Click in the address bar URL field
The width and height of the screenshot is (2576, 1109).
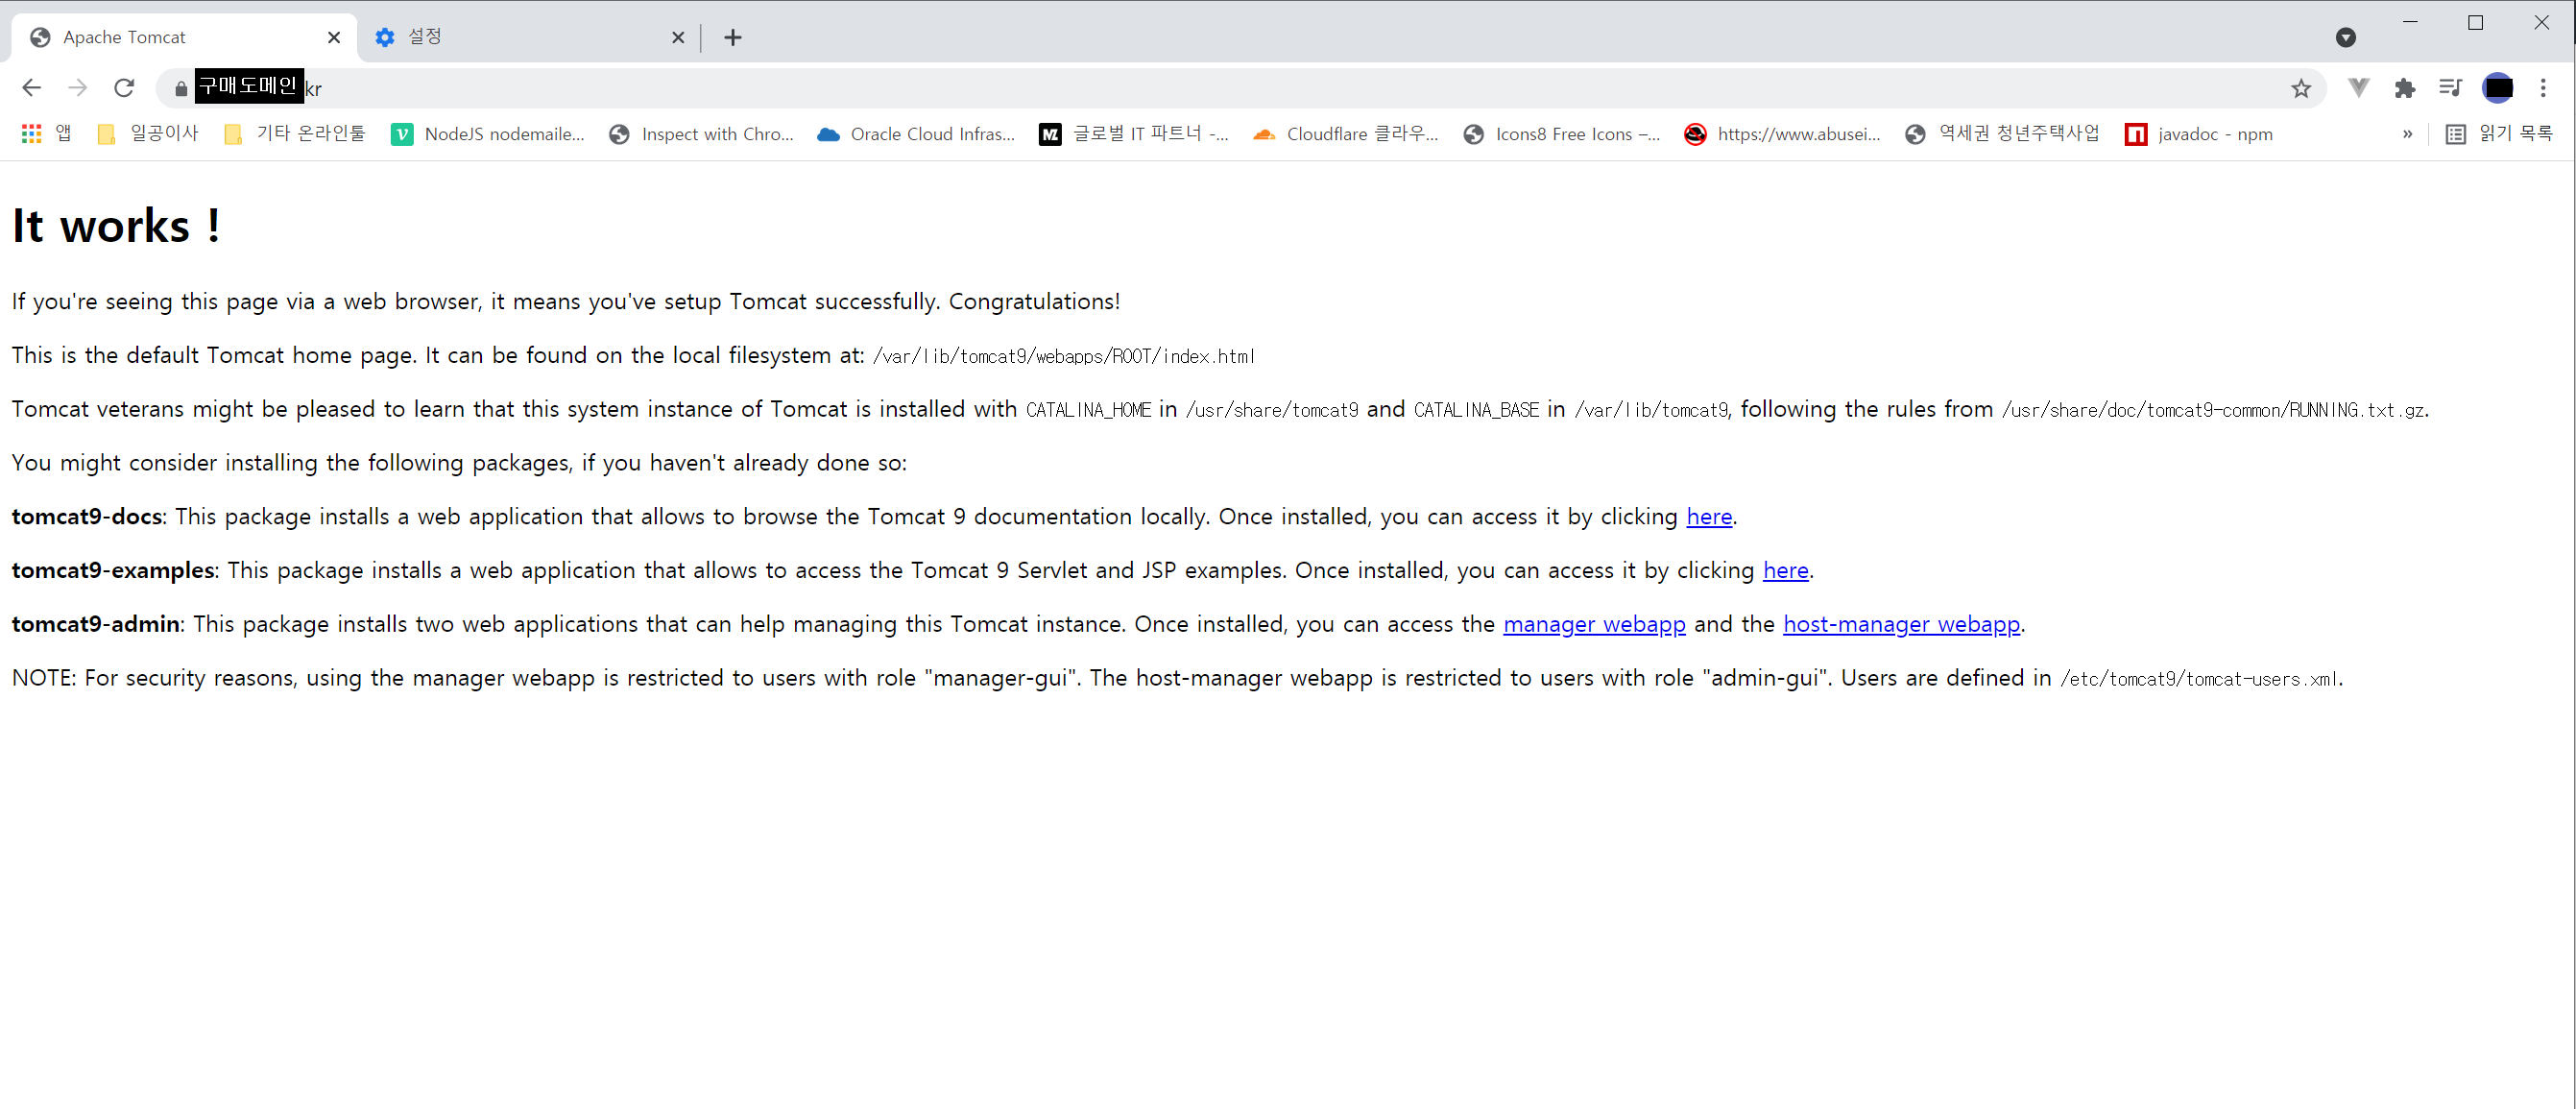[x=1200, y=88]
